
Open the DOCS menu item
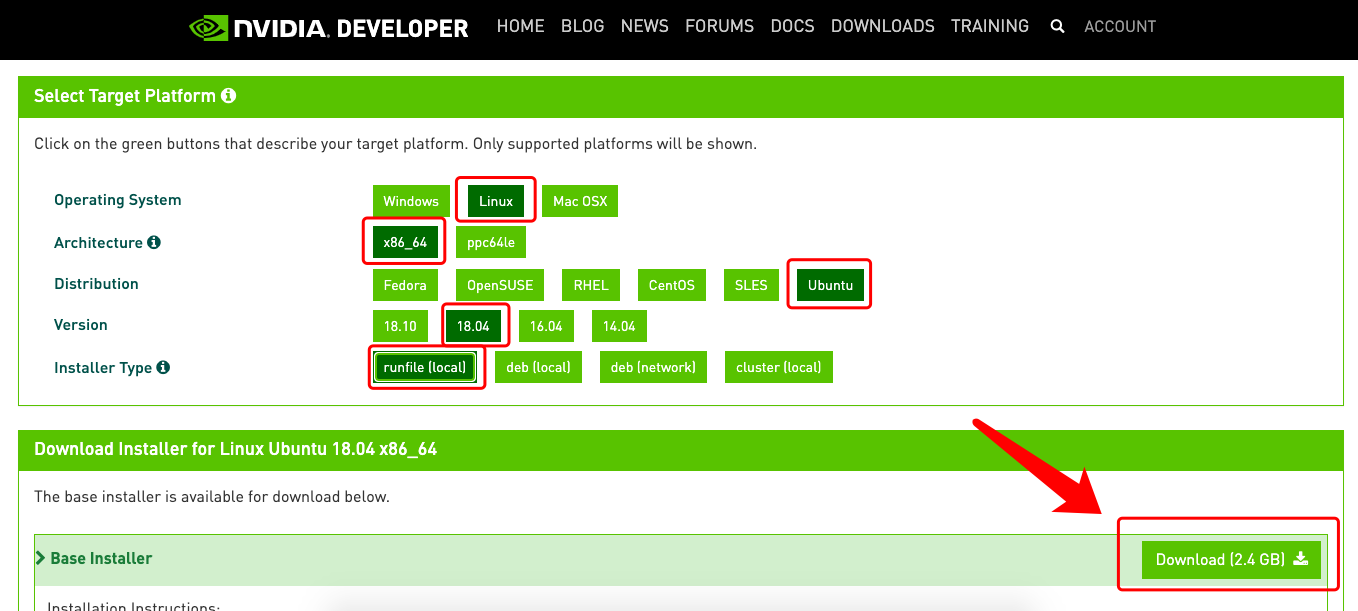tap(793, 26)
